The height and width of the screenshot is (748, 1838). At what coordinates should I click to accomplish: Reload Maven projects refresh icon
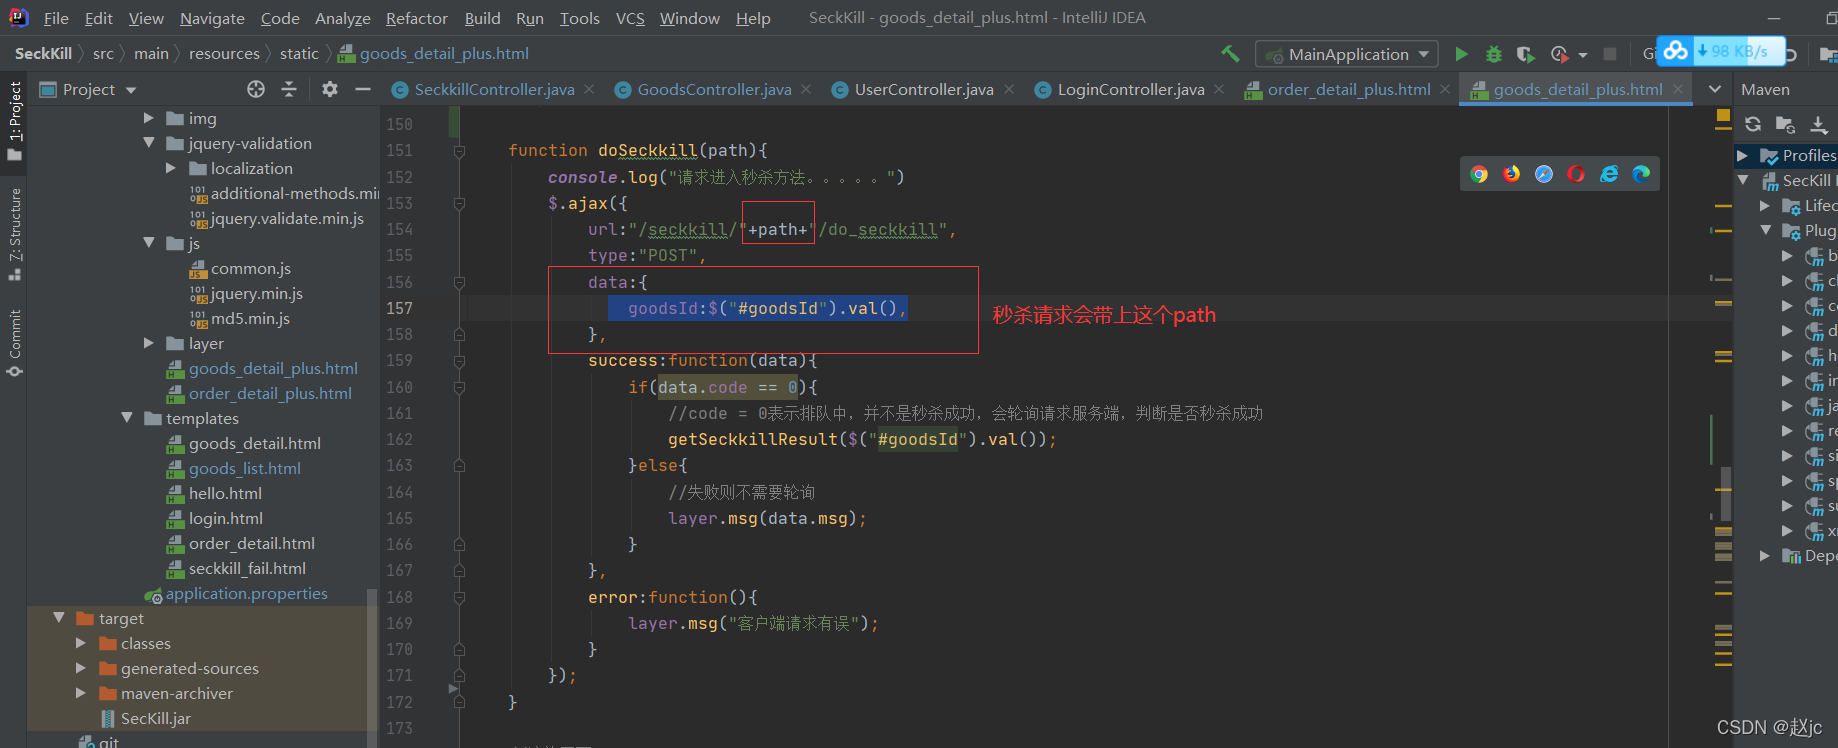tap(1753, 124)
